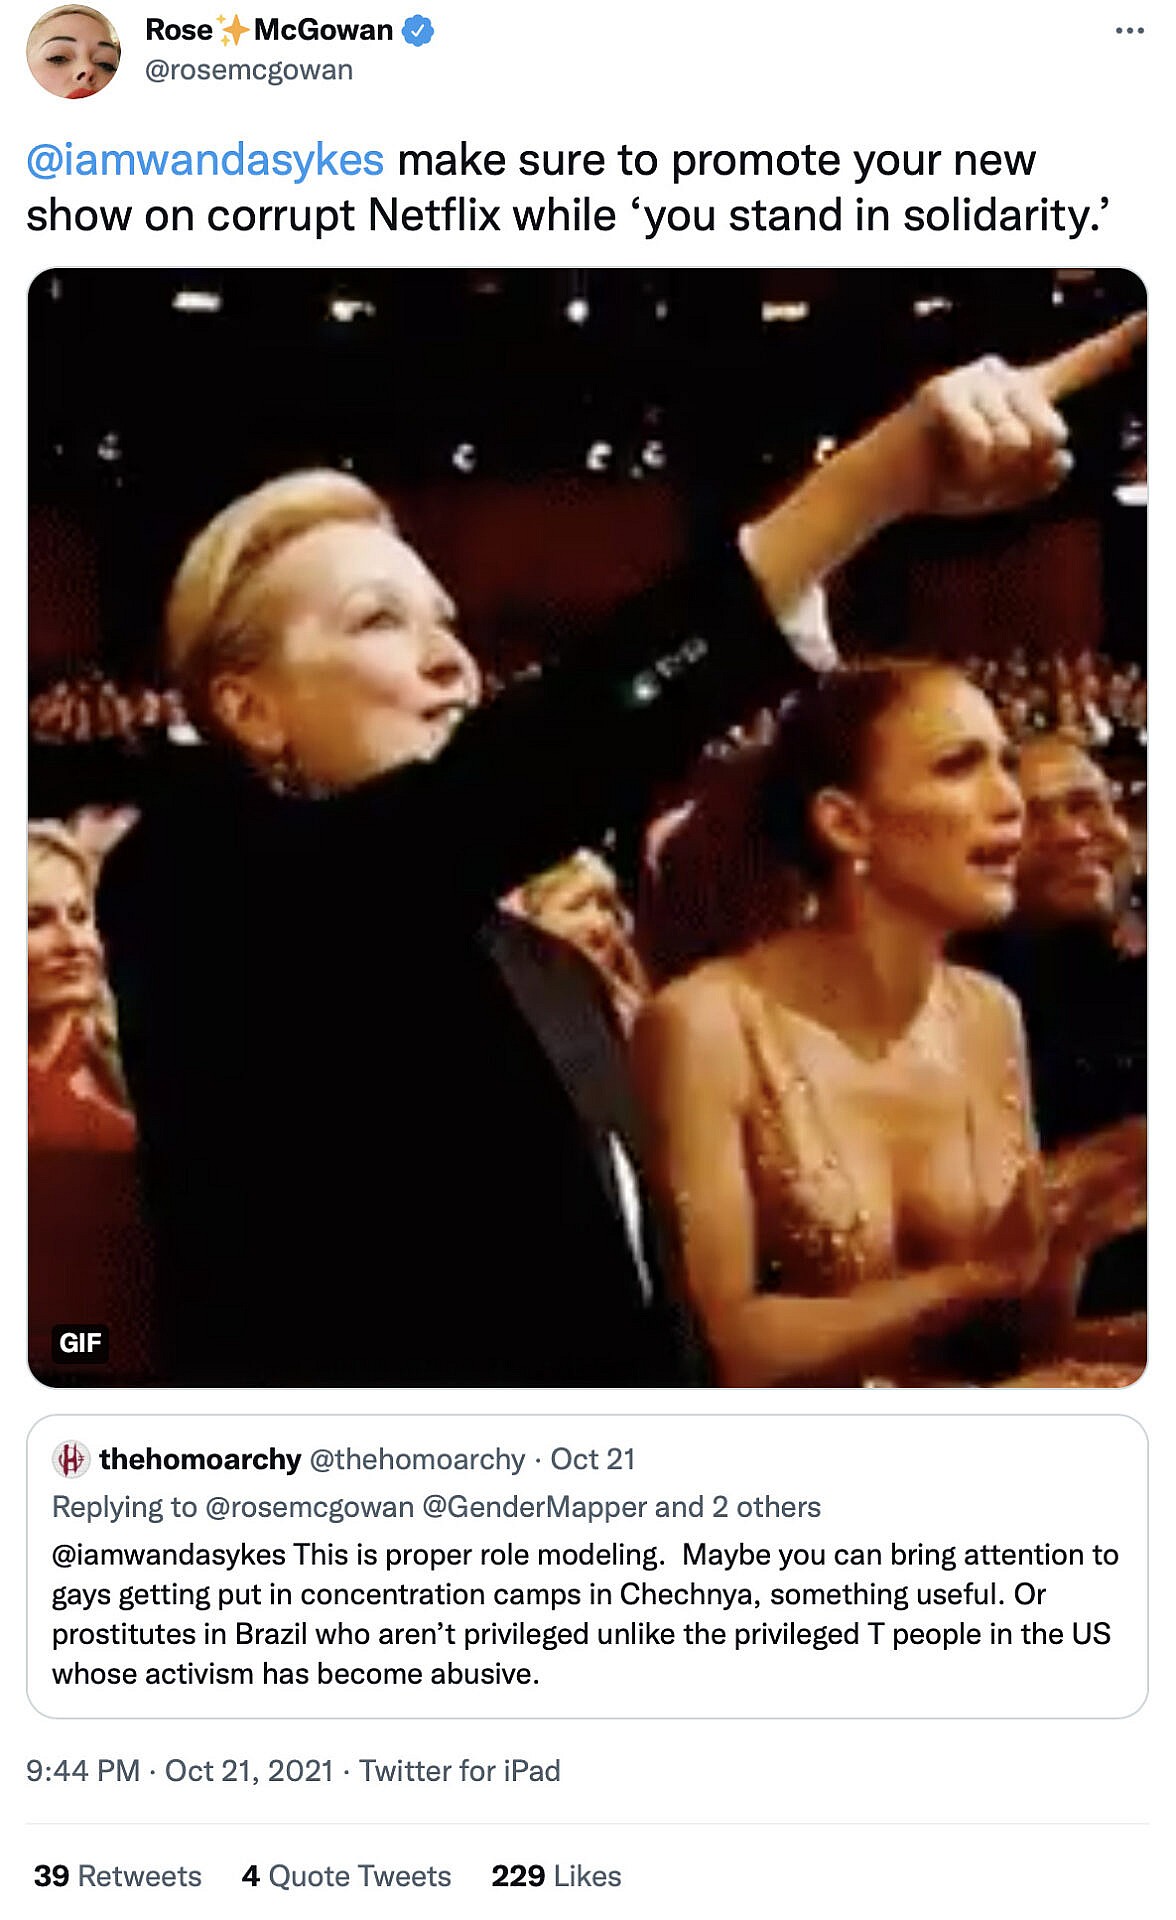
Task: Click thehomoarchy's small avatar icon
Action: [71, 1459]
